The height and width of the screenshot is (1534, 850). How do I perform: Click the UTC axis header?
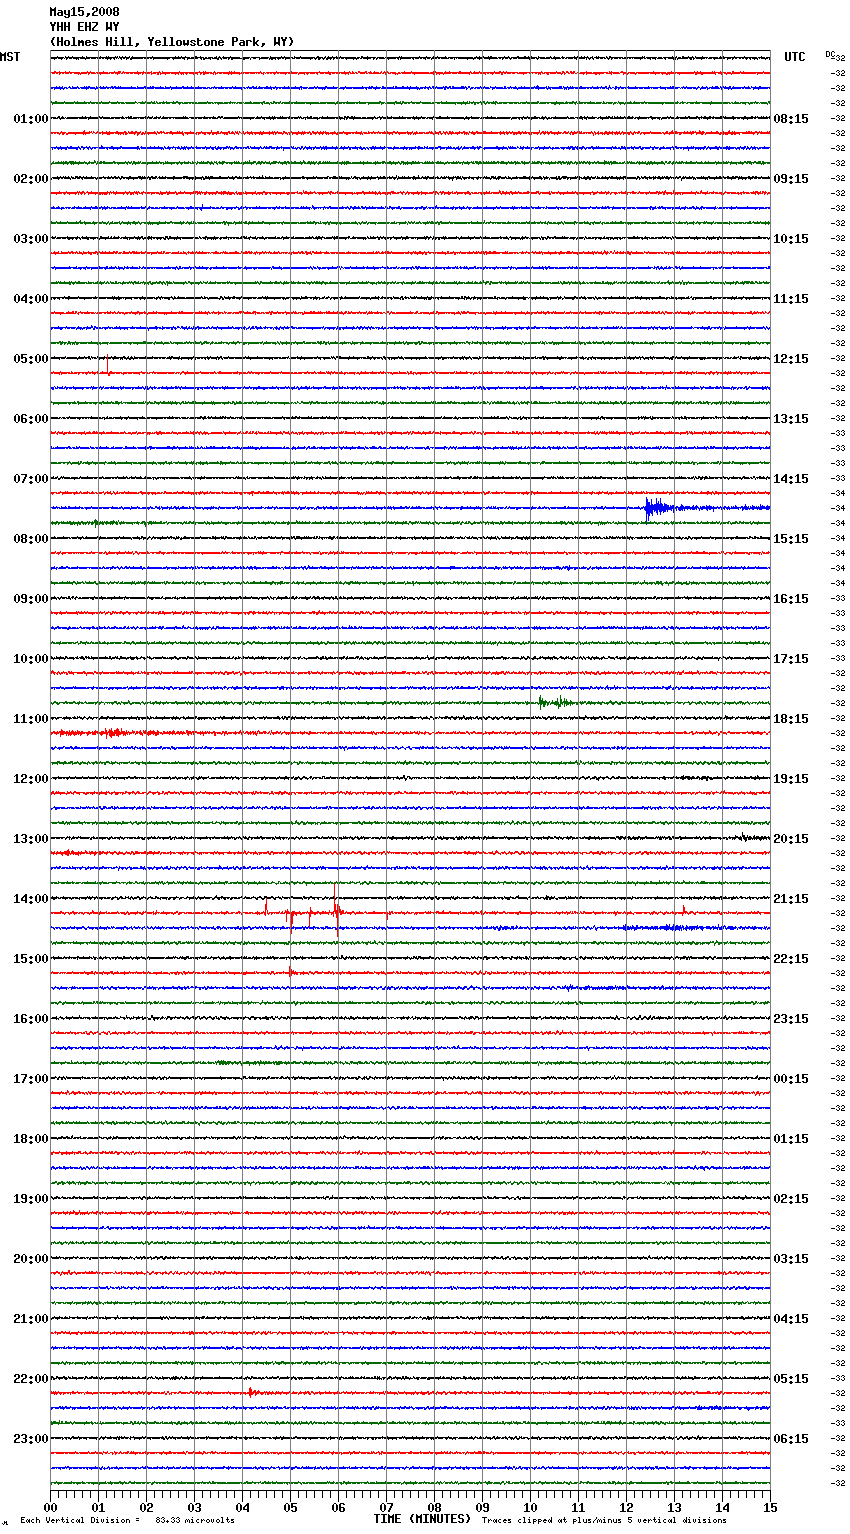[x=794, y=57]
